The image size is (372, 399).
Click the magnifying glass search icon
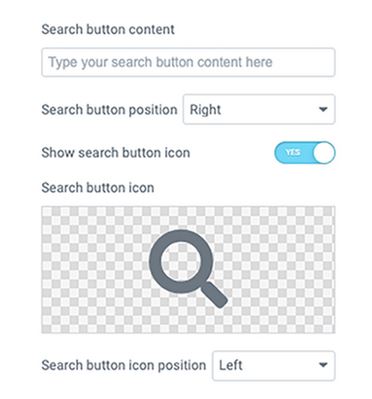(188, 269)
